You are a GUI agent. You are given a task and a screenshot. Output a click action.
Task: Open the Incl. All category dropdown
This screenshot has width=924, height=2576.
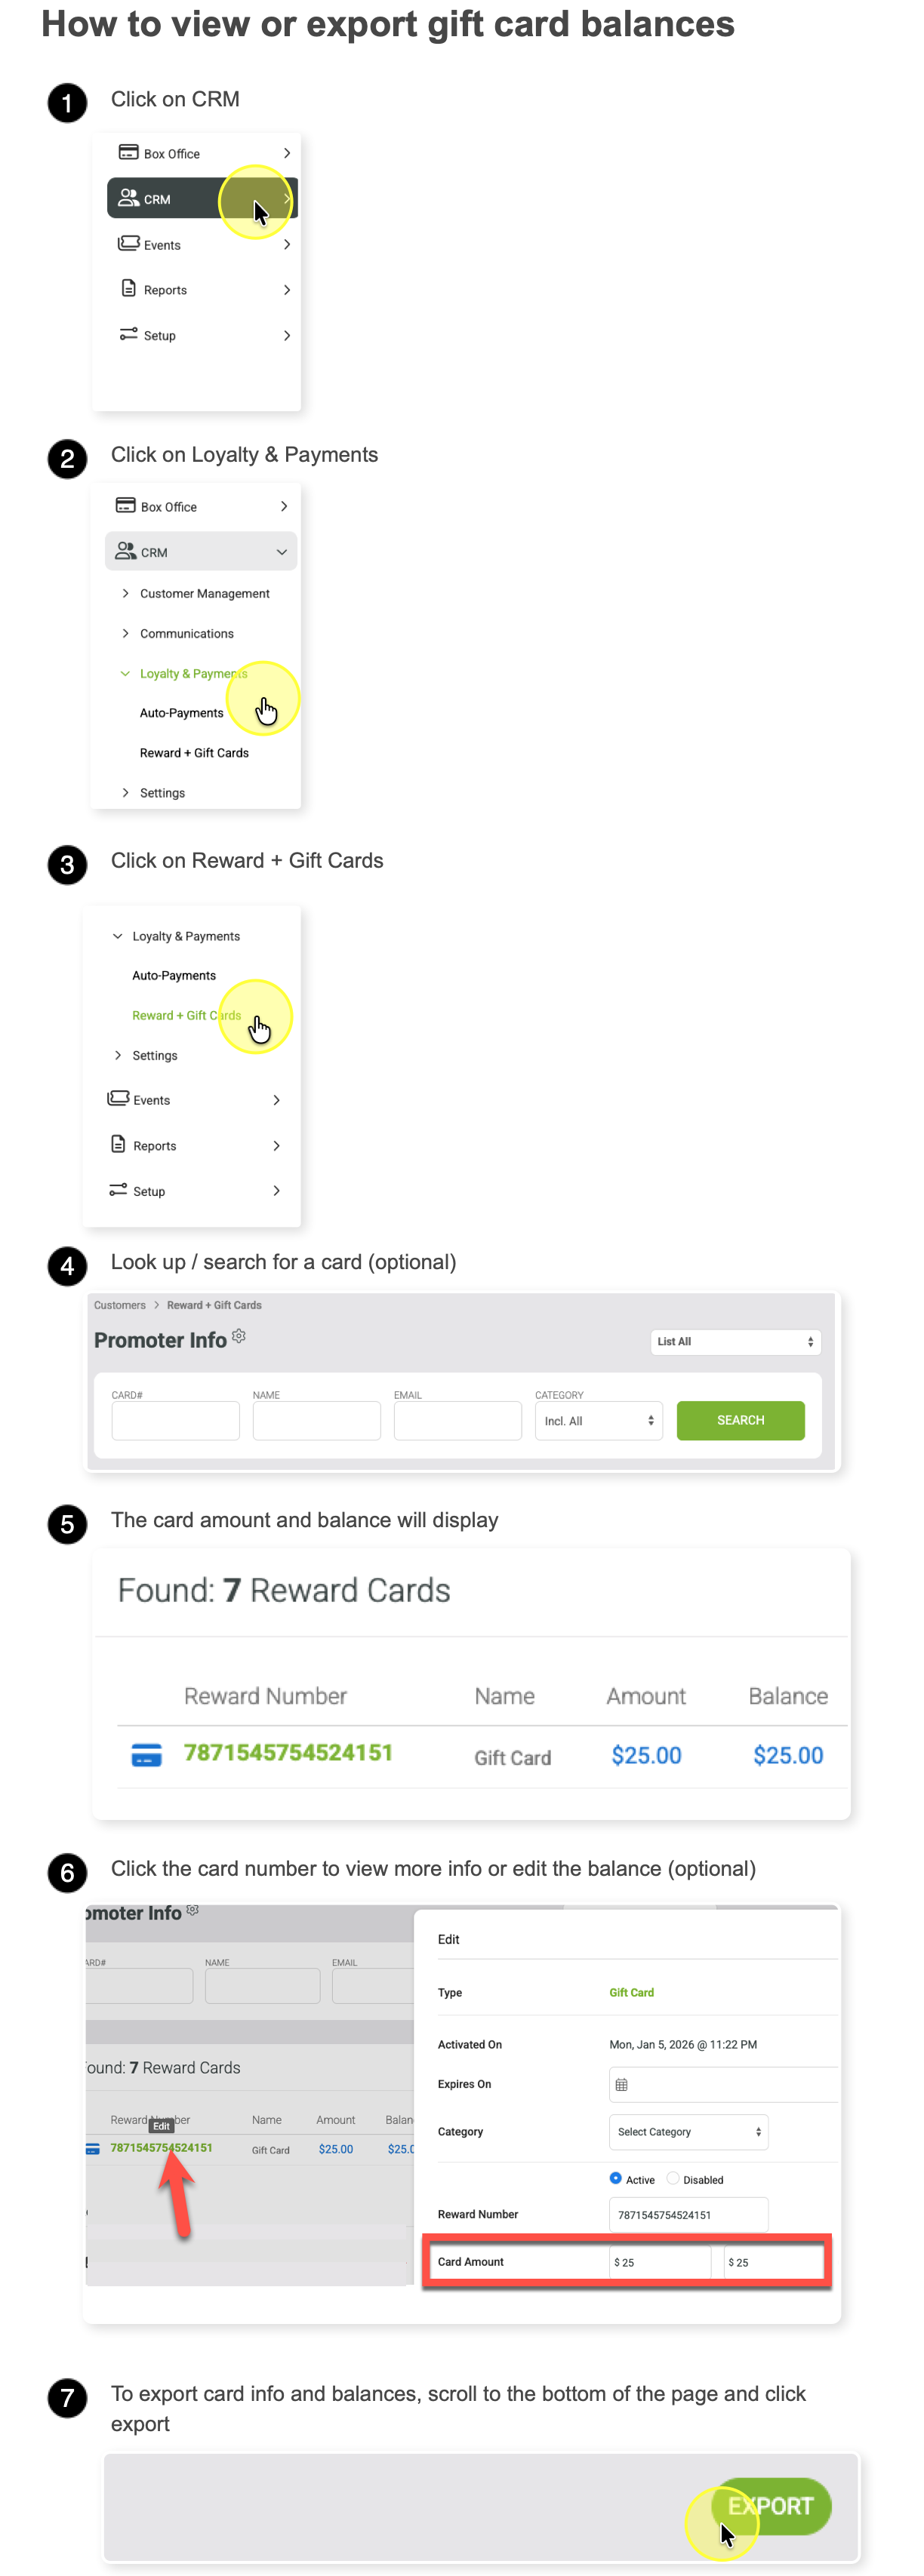coord(598,1420)
